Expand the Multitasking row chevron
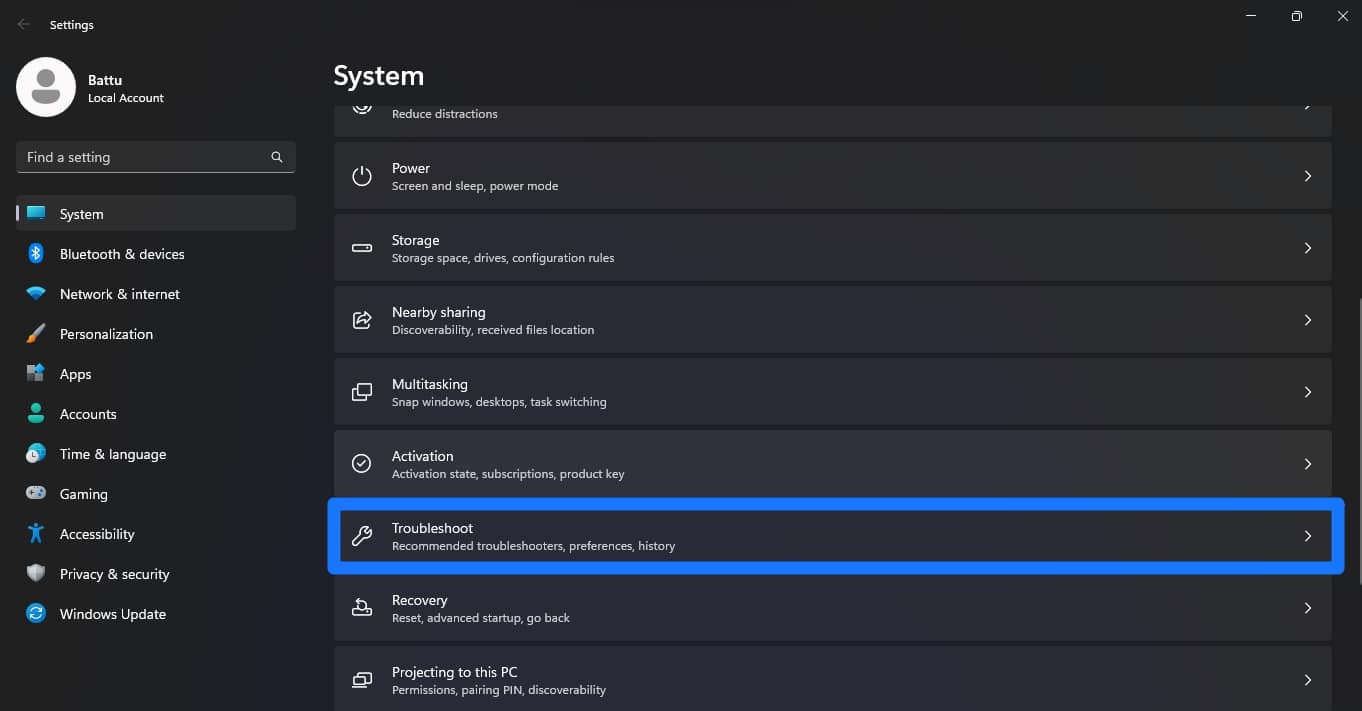 1308,392
